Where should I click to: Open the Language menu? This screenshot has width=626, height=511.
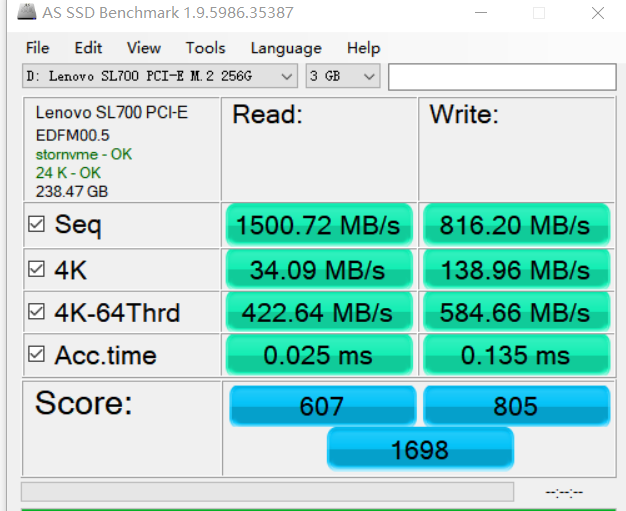pyautogui.click(x=286, y=48)
